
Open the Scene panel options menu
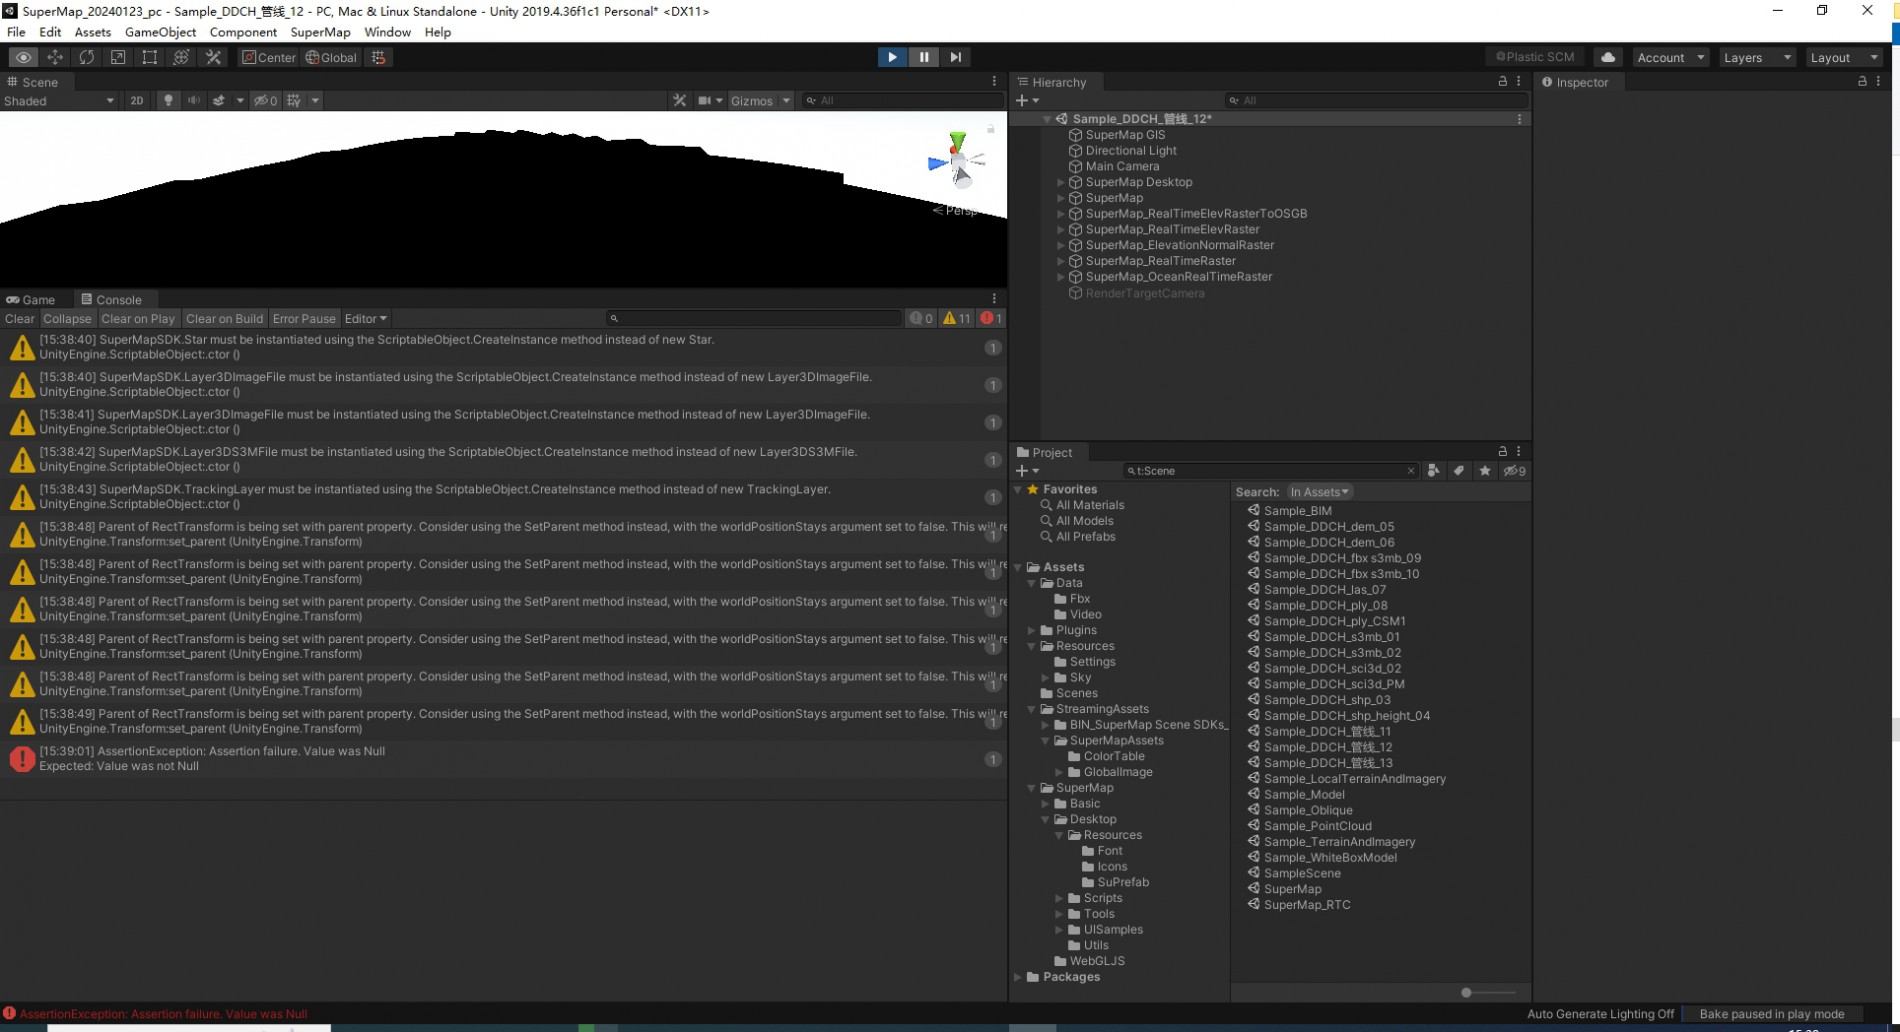pyautogui.click(x=994, y=81)
